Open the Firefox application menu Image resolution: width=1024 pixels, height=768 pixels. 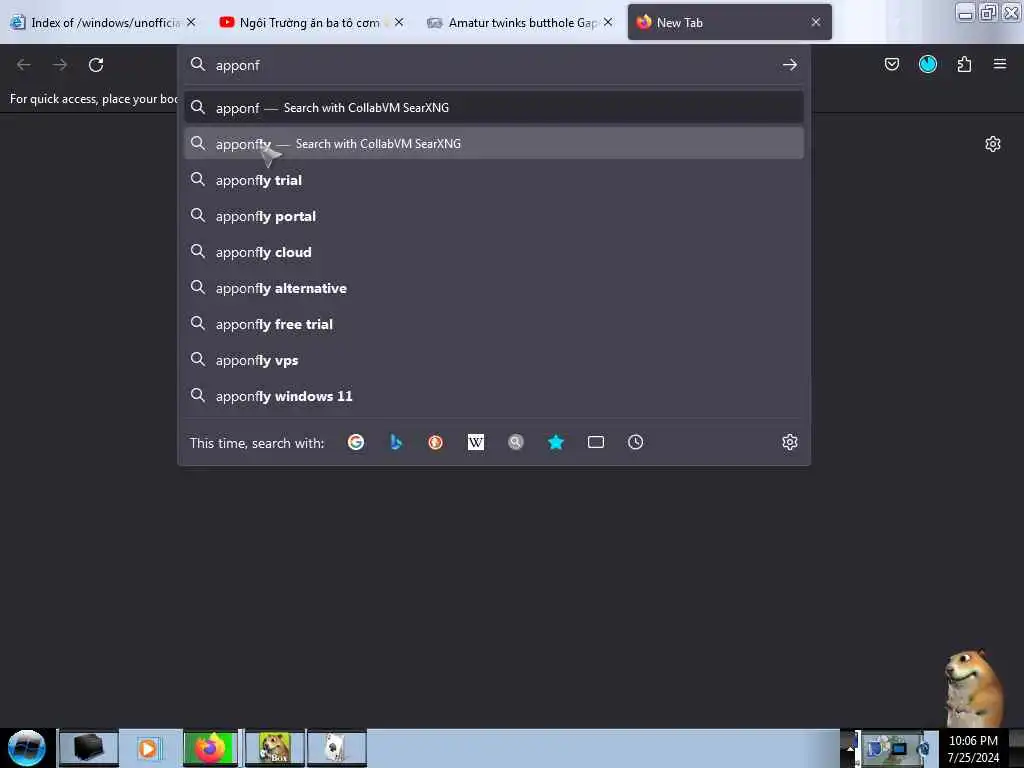tap(1000, 64)
